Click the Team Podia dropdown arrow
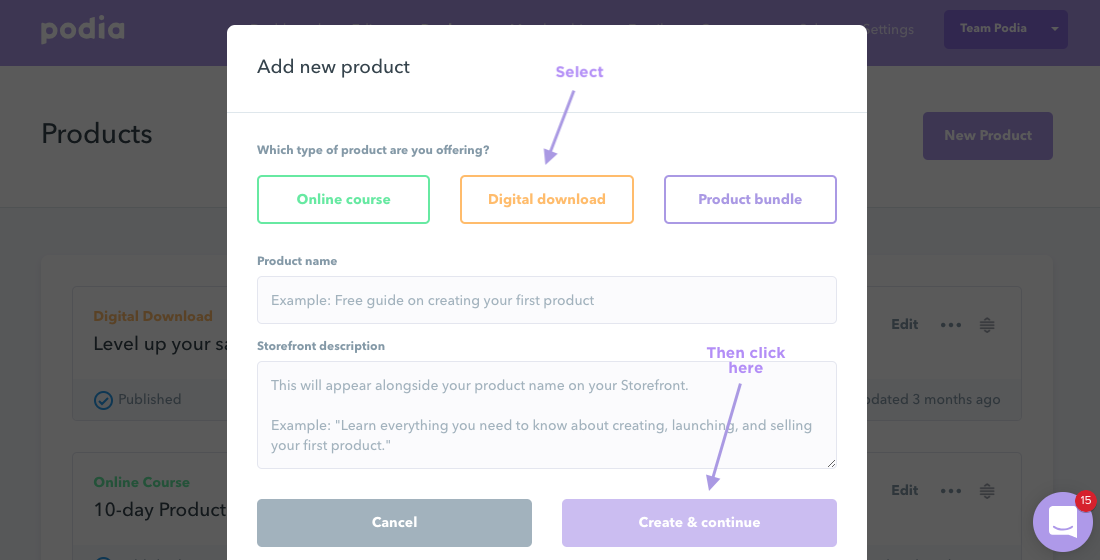1100x560 pixels. 1054,29
